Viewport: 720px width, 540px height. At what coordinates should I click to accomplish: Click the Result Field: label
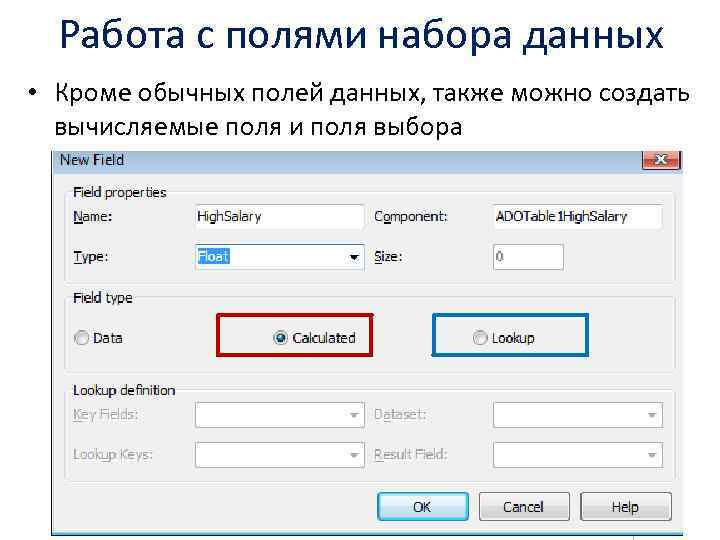pyautogui.click(x=411, y=455)
